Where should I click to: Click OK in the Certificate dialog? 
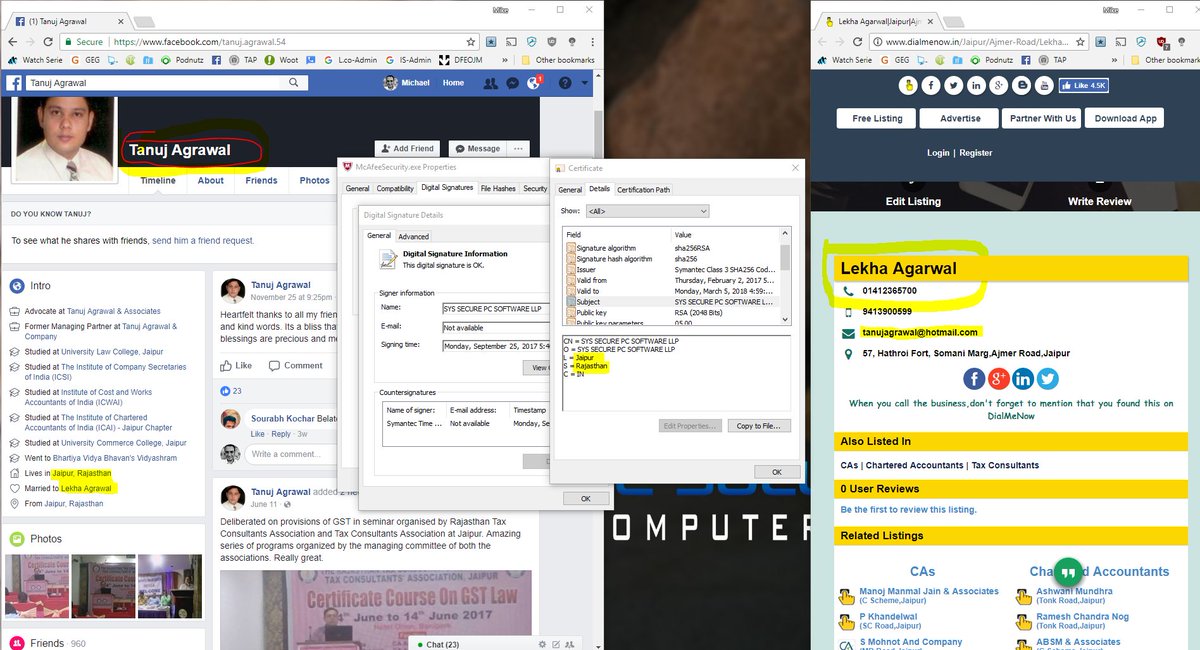click(777, 471)
